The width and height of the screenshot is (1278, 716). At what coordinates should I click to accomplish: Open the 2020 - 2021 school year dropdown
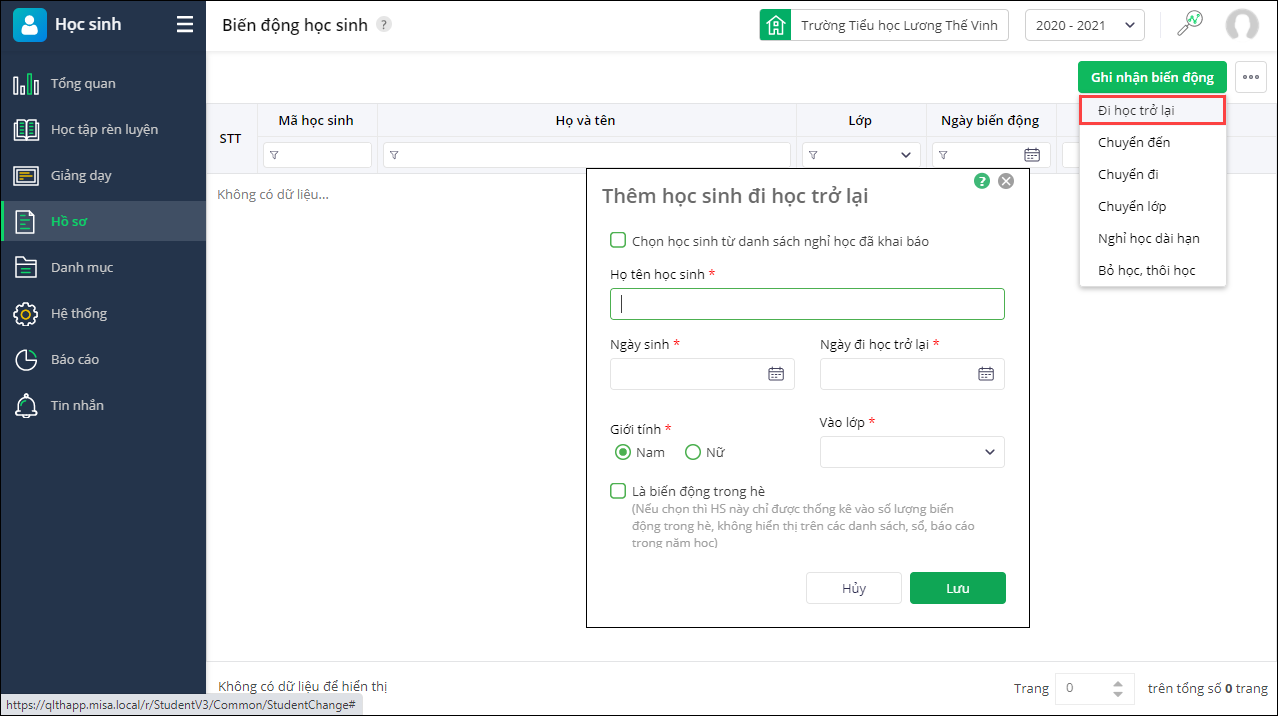click(1084, 25)
